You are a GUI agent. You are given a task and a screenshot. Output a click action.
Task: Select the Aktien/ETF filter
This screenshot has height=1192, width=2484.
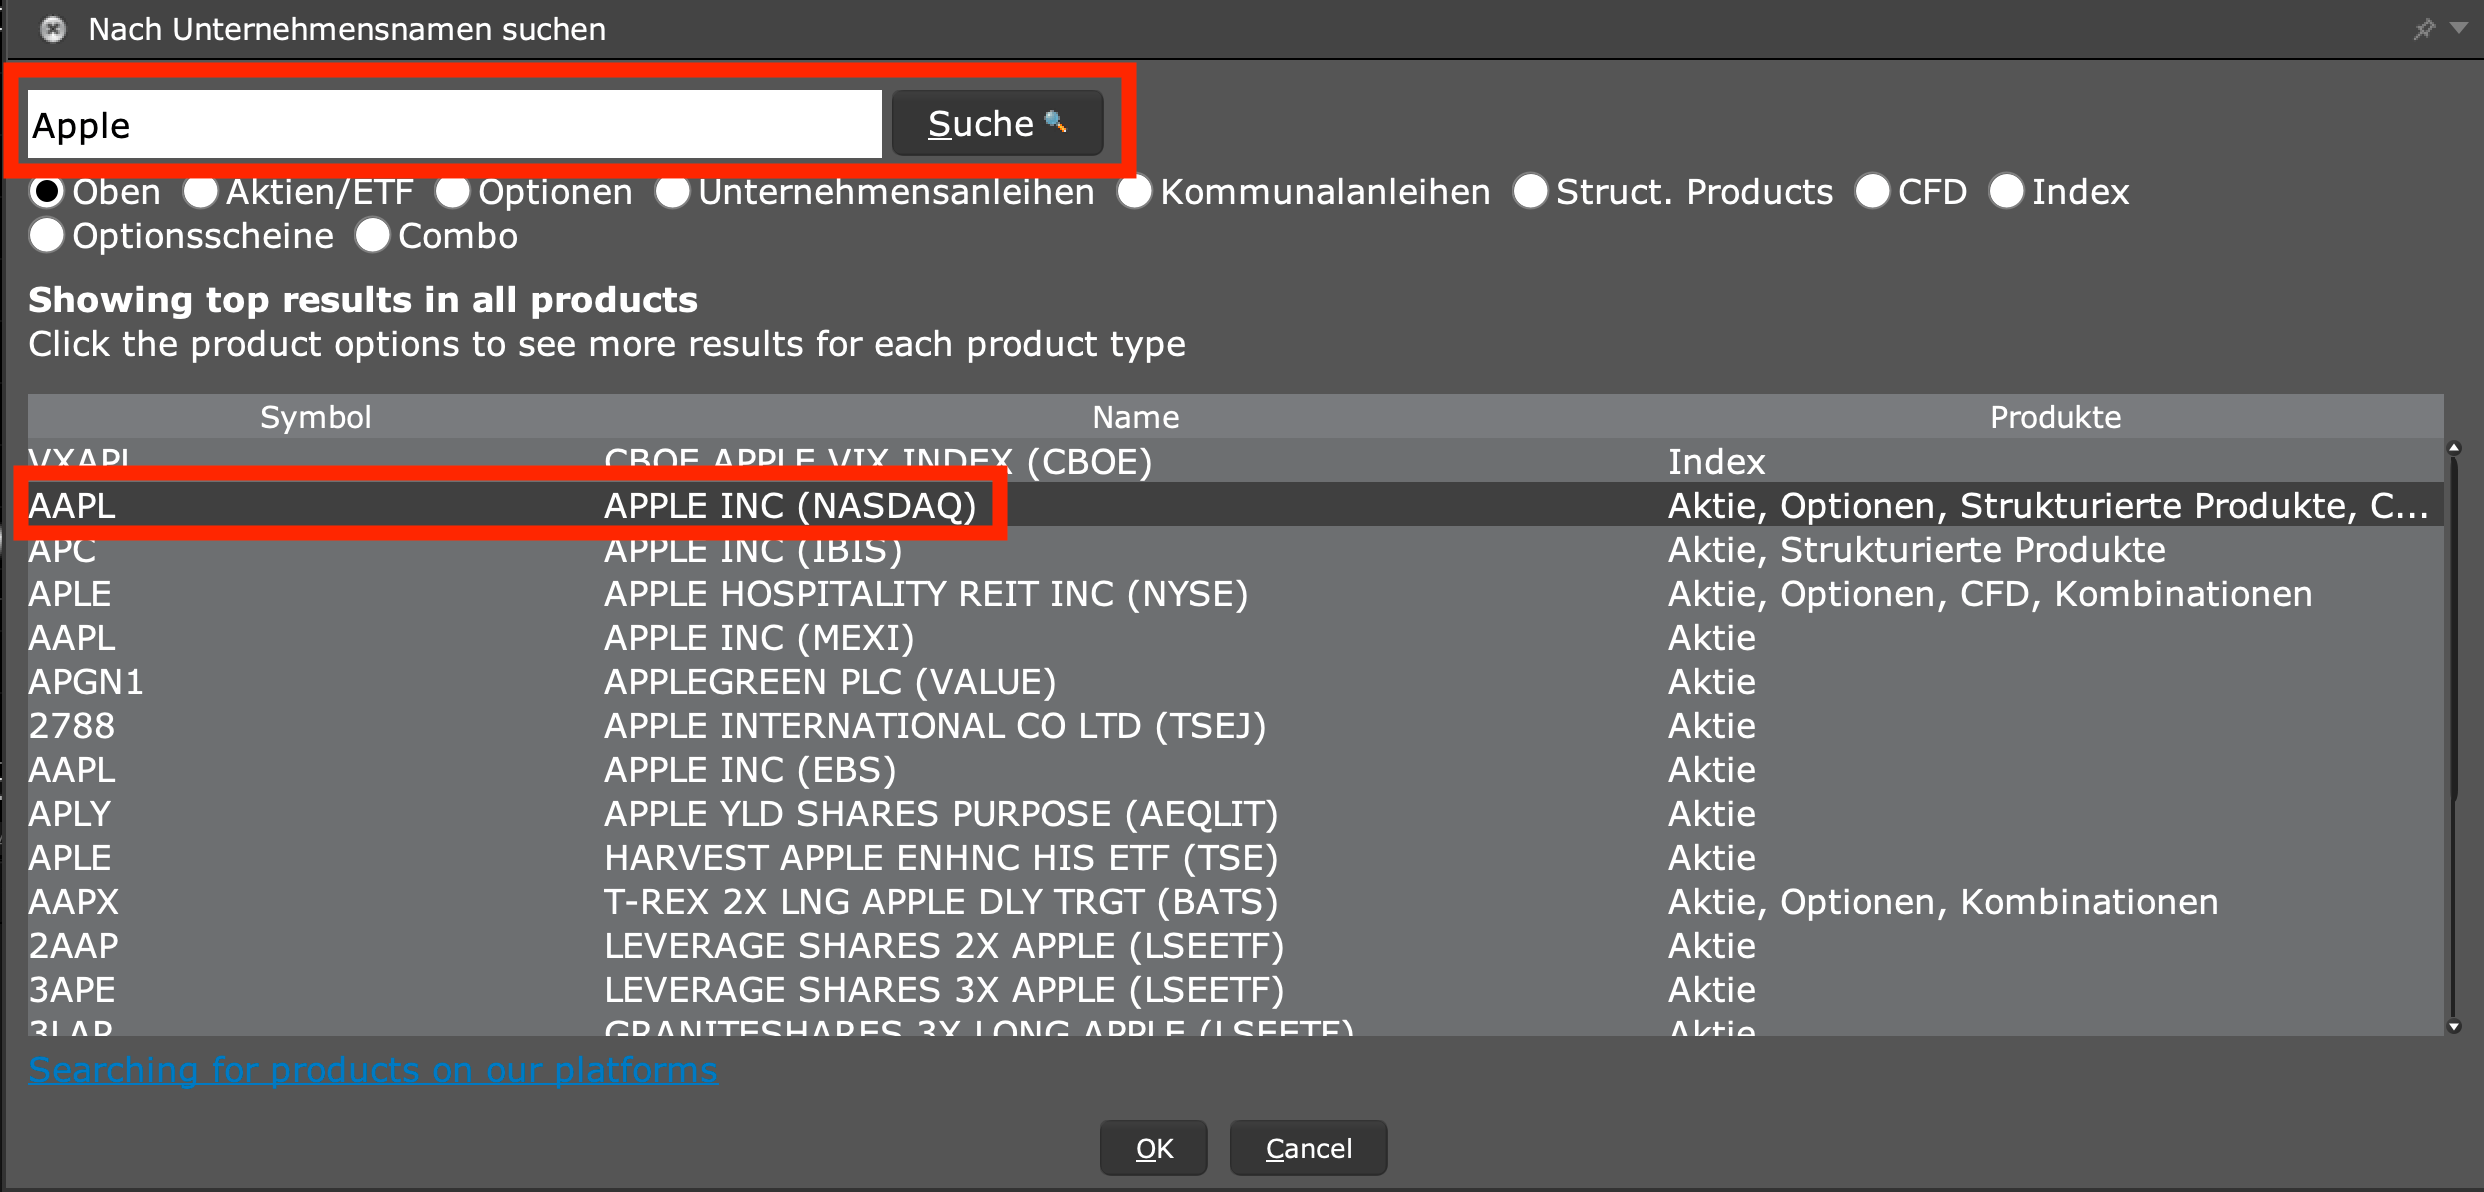coord(200,191)
